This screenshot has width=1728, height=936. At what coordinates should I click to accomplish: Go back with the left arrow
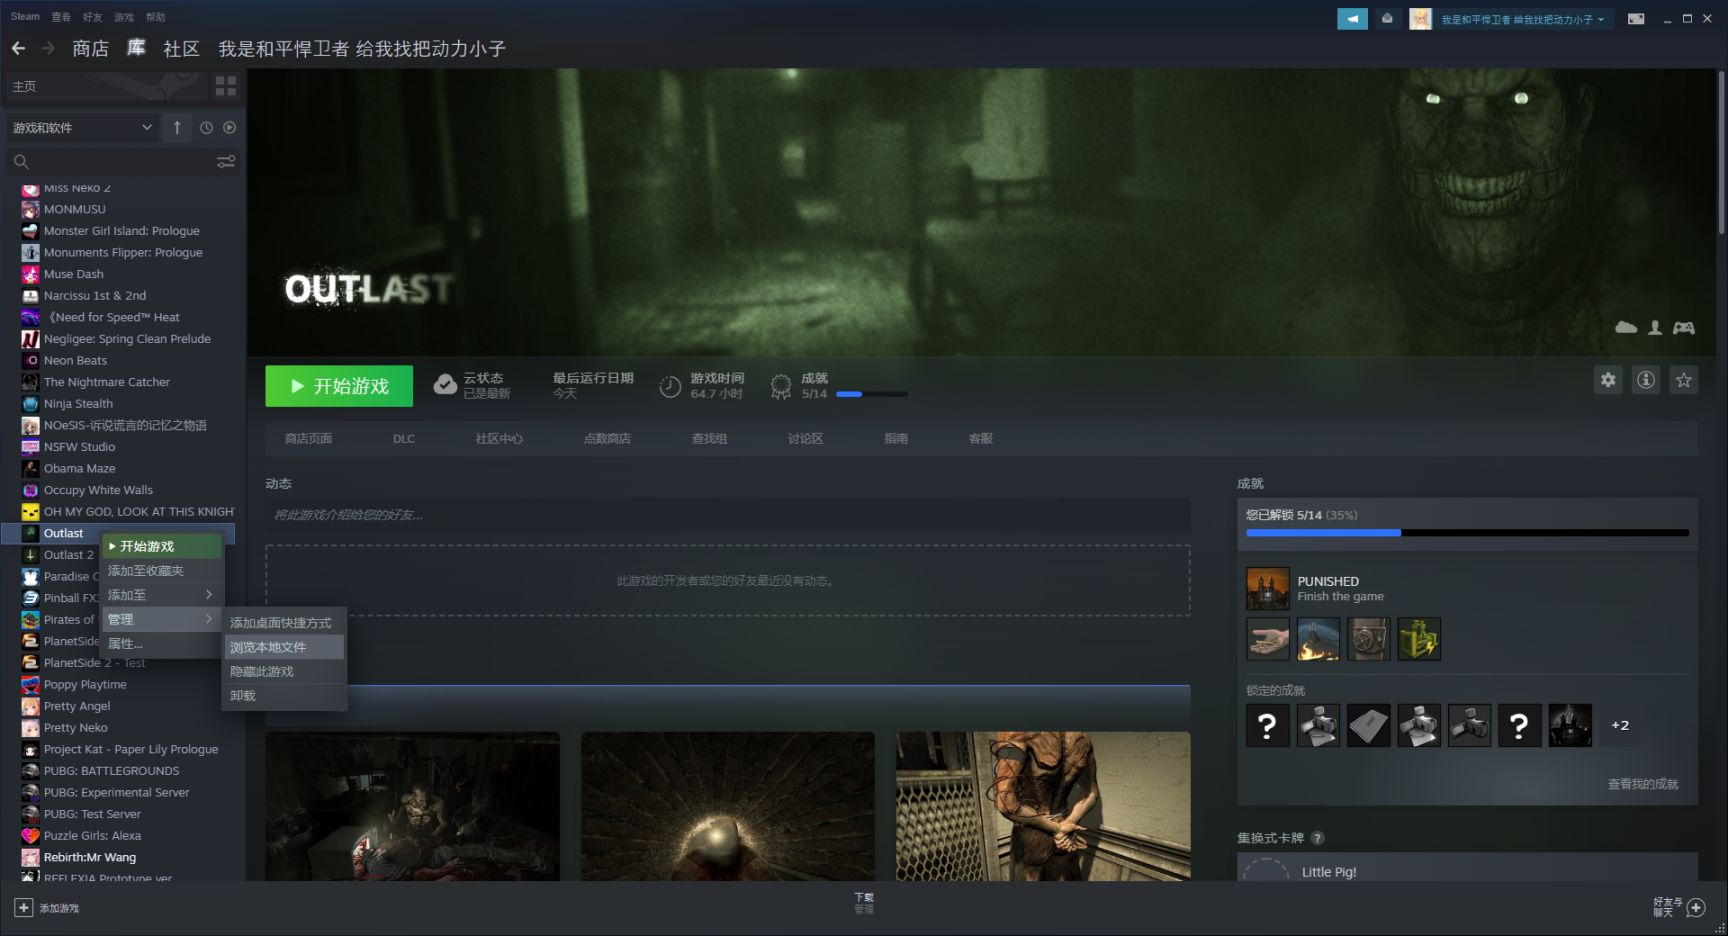18,48
